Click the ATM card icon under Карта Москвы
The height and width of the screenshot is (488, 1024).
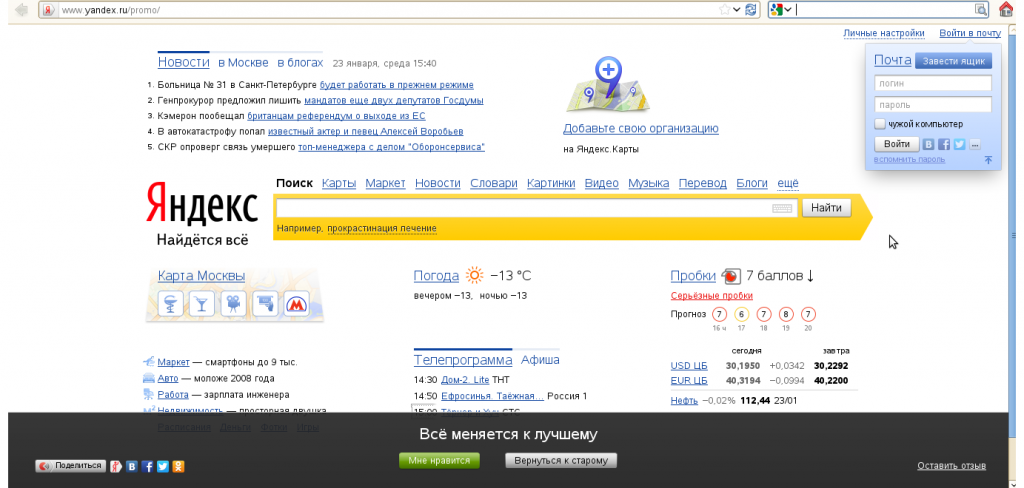tap(264, 304)
